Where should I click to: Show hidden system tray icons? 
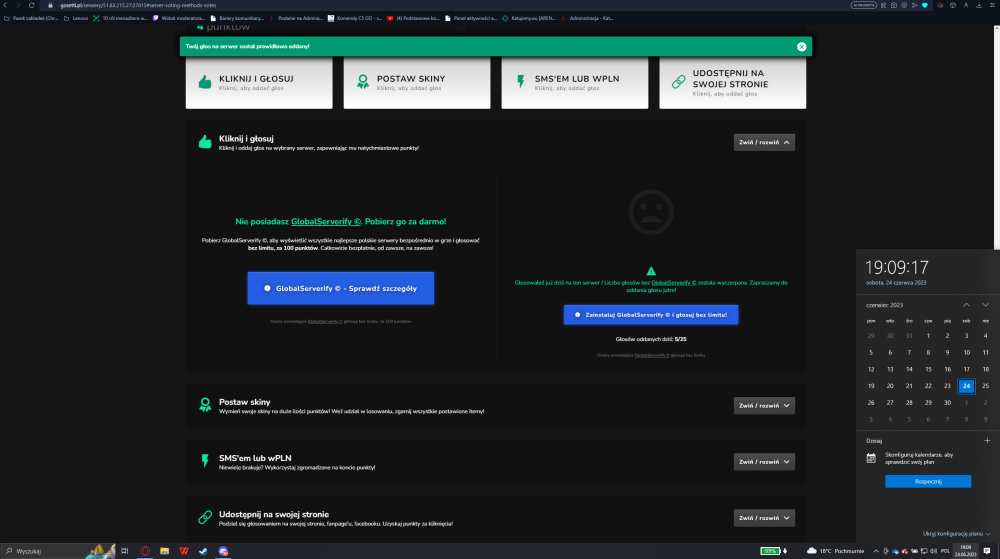click(x=876, y=551)
